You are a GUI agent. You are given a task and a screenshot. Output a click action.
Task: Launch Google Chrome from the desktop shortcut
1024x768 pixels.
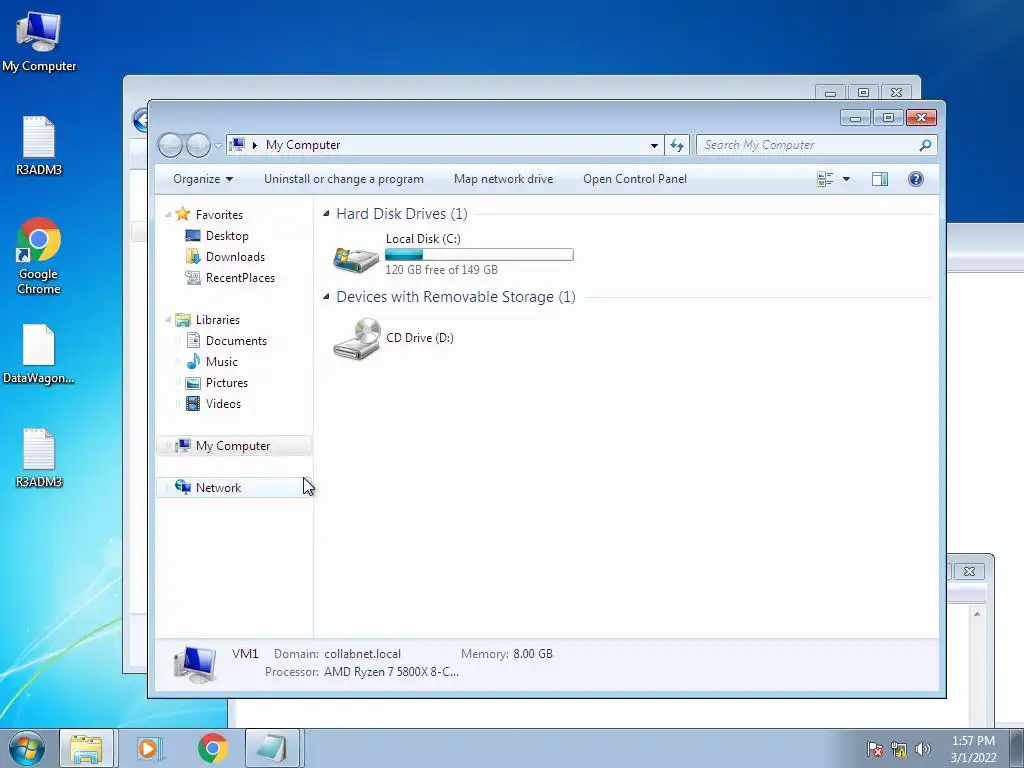tap(39, 256)
